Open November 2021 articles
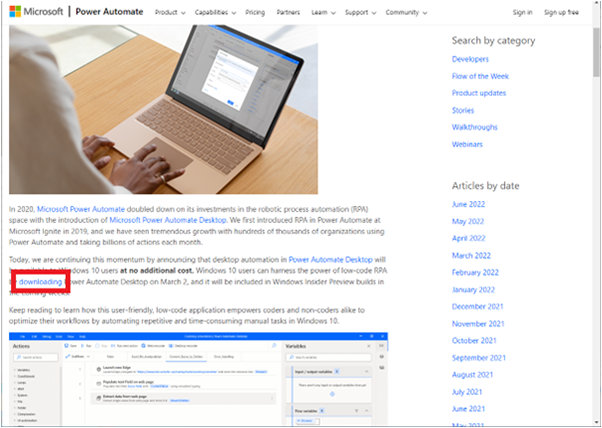The width and height of the screenshot is (602, 428). coord(478,324)
